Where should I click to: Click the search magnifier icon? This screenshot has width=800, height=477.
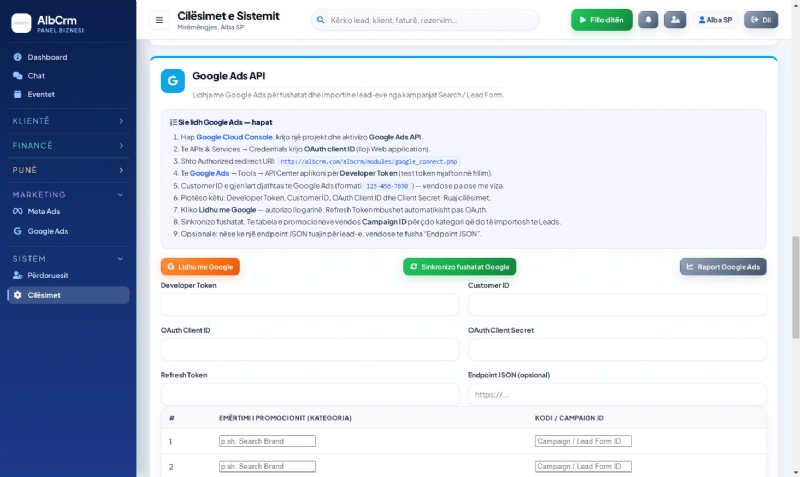click(320, 20)
